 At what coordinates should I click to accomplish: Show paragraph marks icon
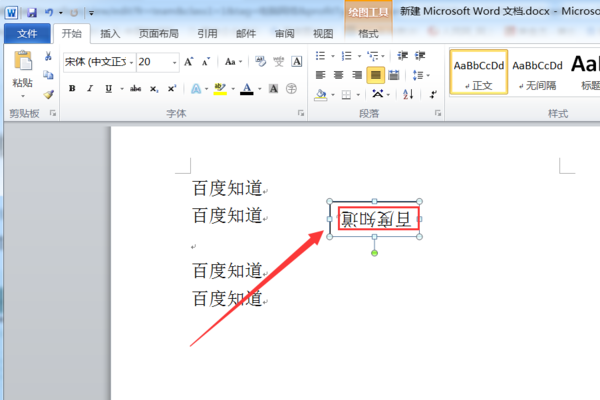[433, 94]
